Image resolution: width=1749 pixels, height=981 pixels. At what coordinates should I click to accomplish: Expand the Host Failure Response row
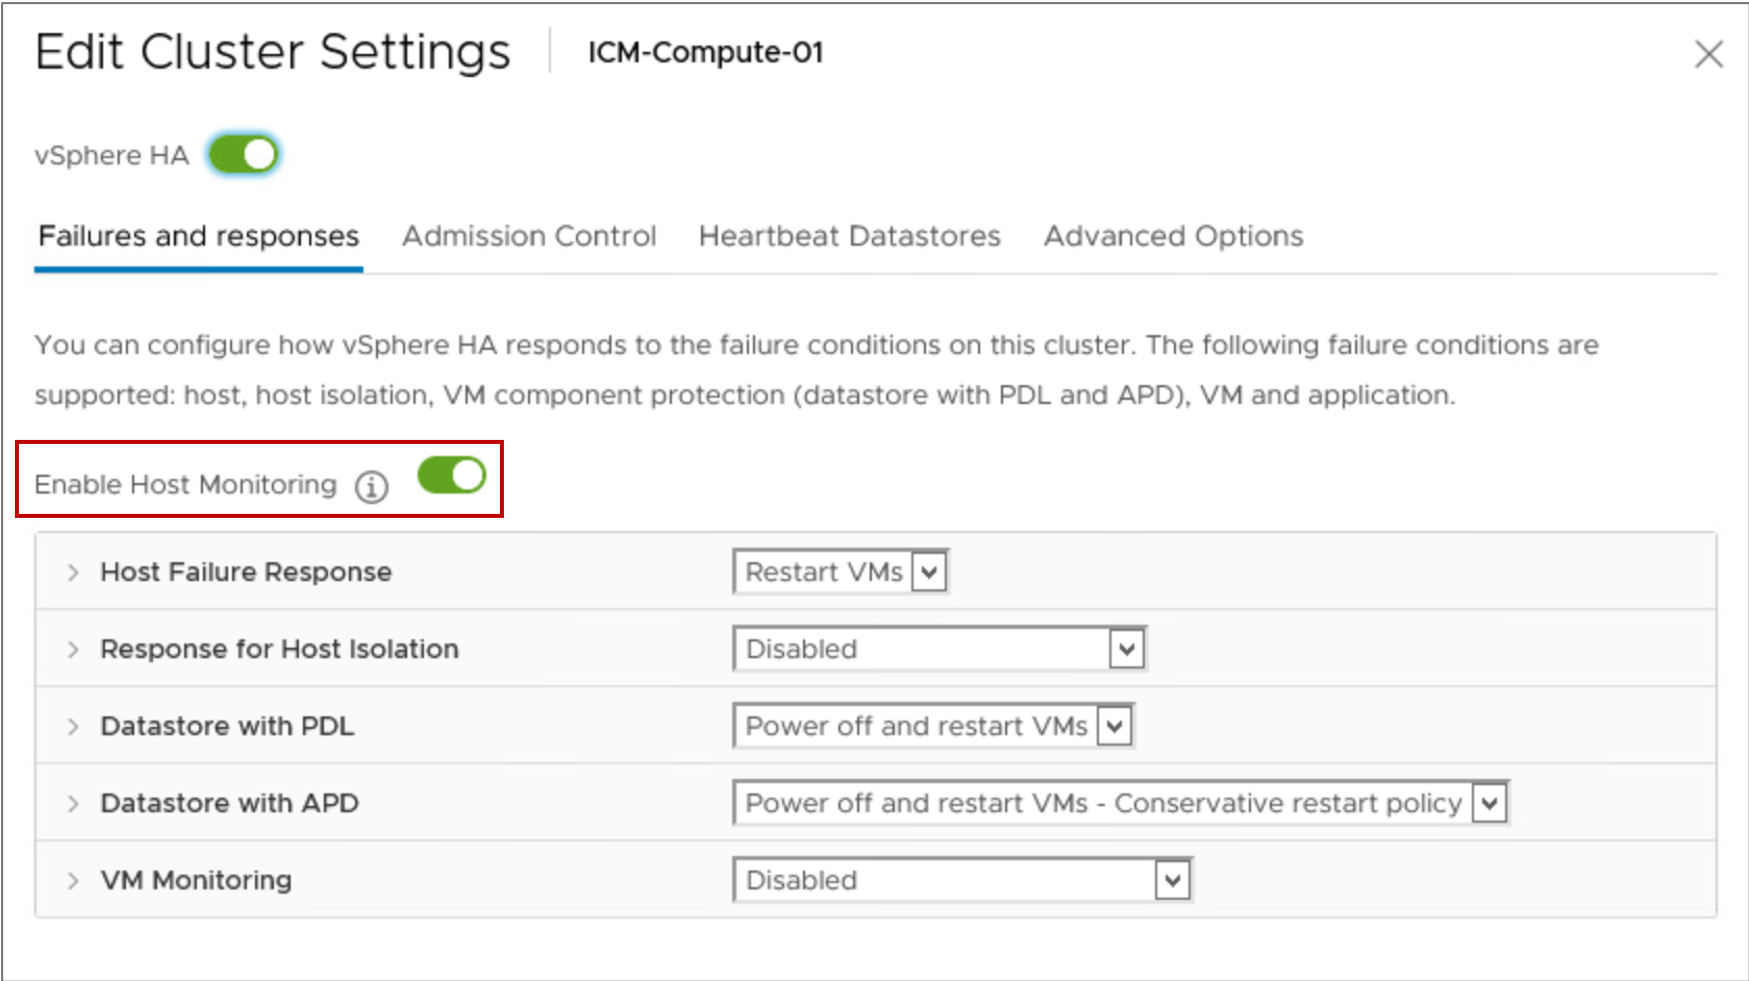[x=73, y=572]
